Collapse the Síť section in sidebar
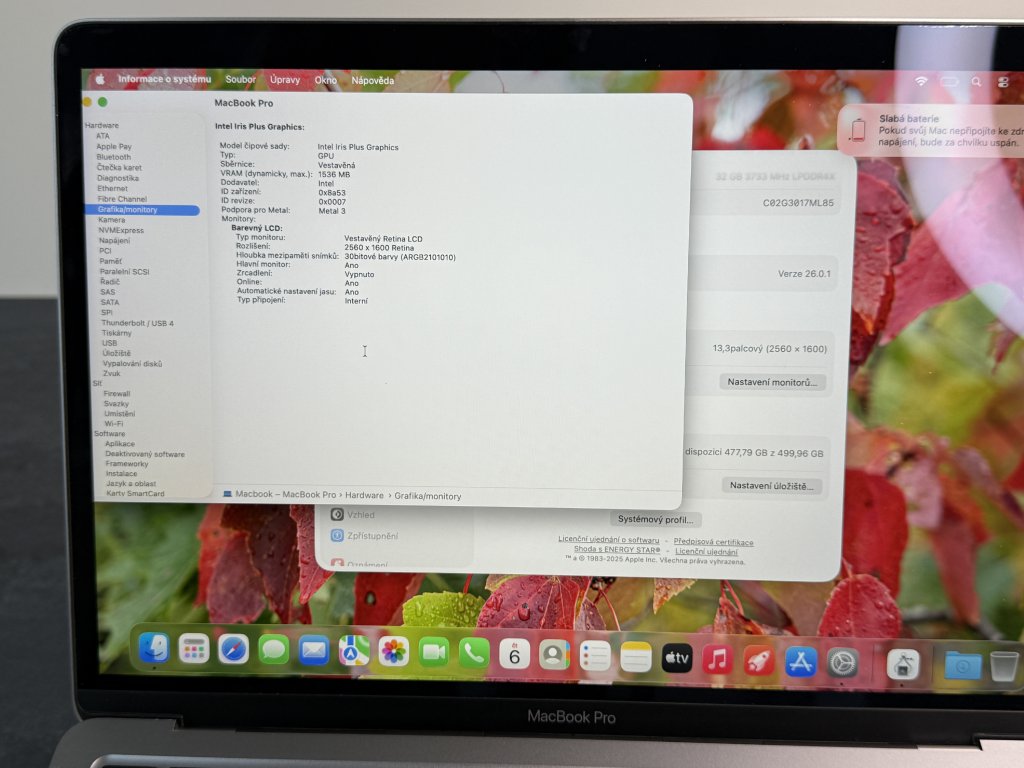The width and height of the screenshot is (1024, 768). tap(98, 383)
